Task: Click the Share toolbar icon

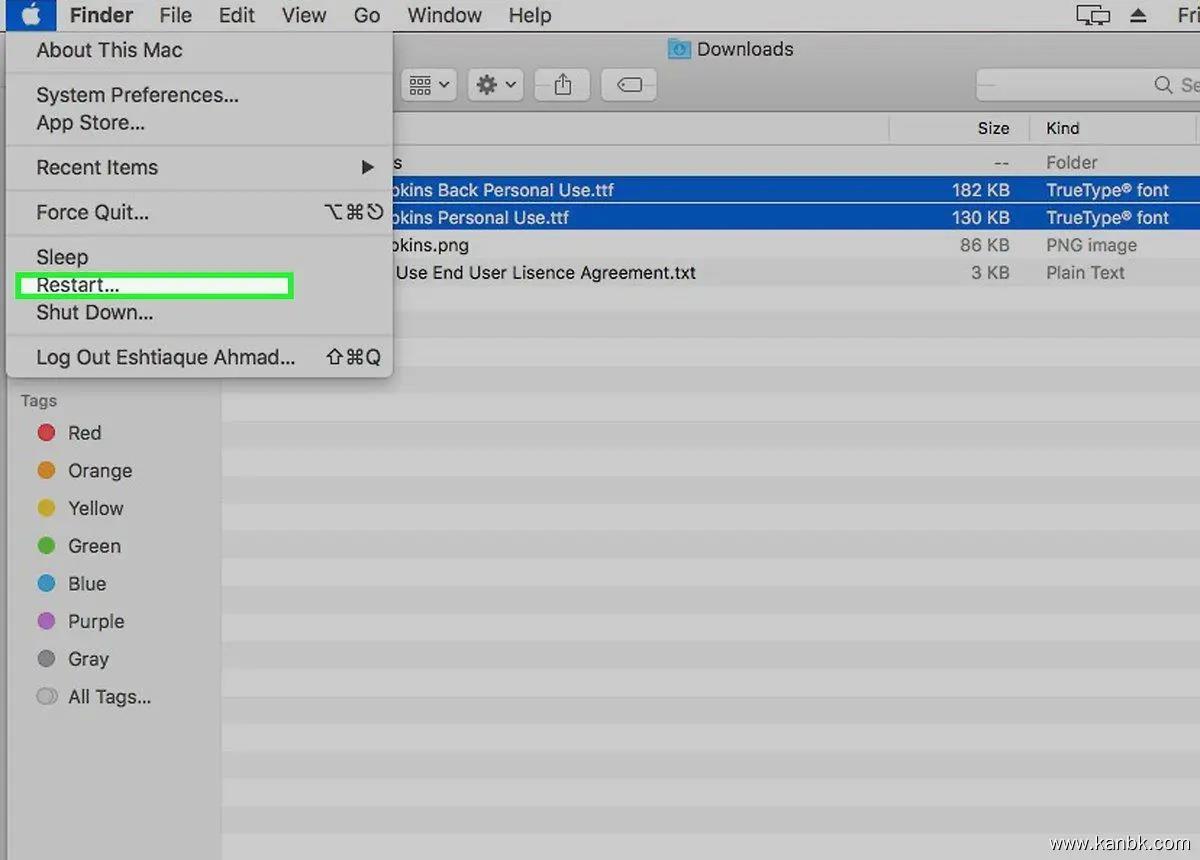Action: [562, 86]
